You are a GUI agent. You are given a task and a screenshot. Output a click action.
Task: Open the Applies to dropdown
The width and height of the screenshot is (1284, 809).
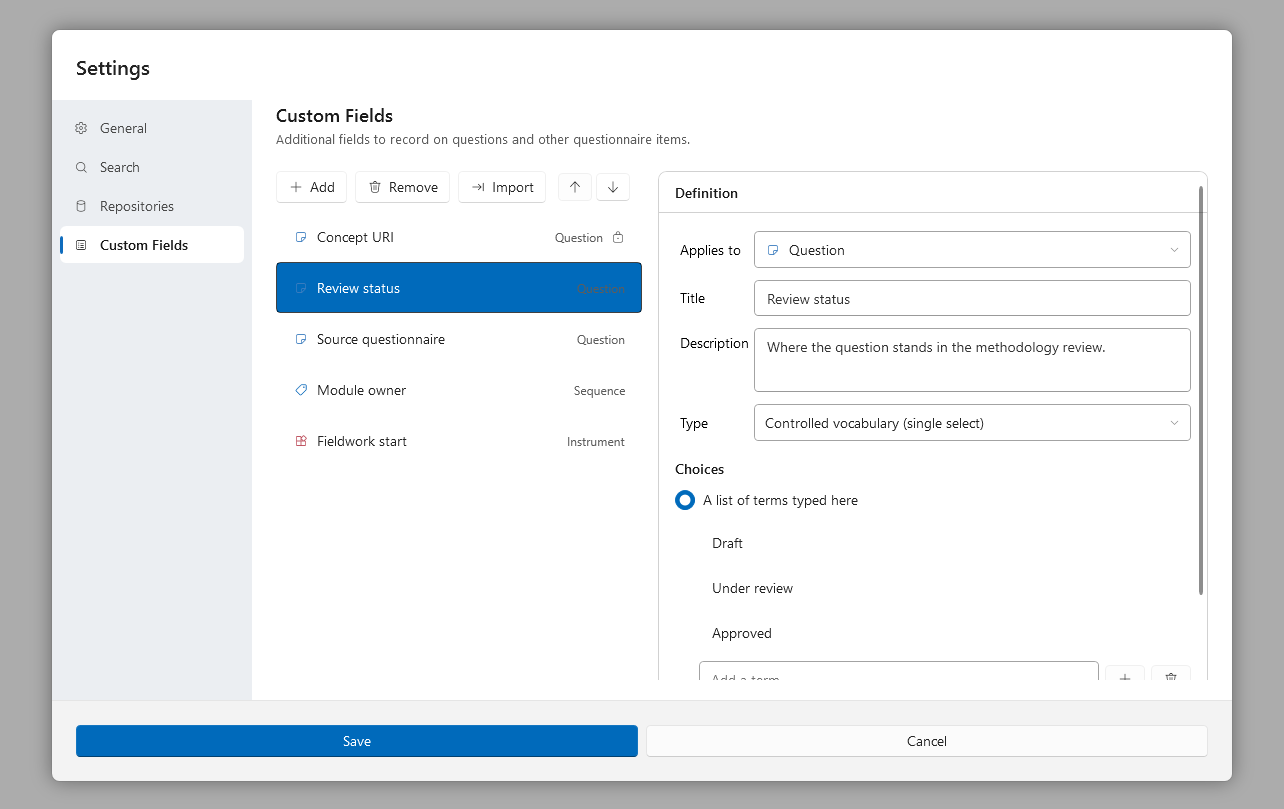click(972, 250)
